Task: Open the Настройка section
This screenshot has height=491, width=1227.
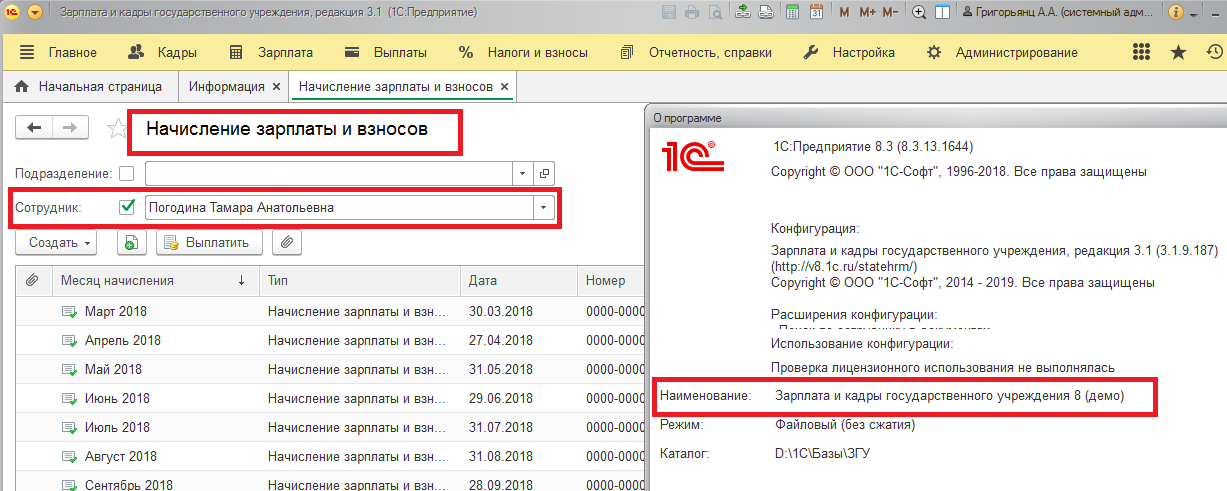Action: pyautogui.click(x=851, y=52)
